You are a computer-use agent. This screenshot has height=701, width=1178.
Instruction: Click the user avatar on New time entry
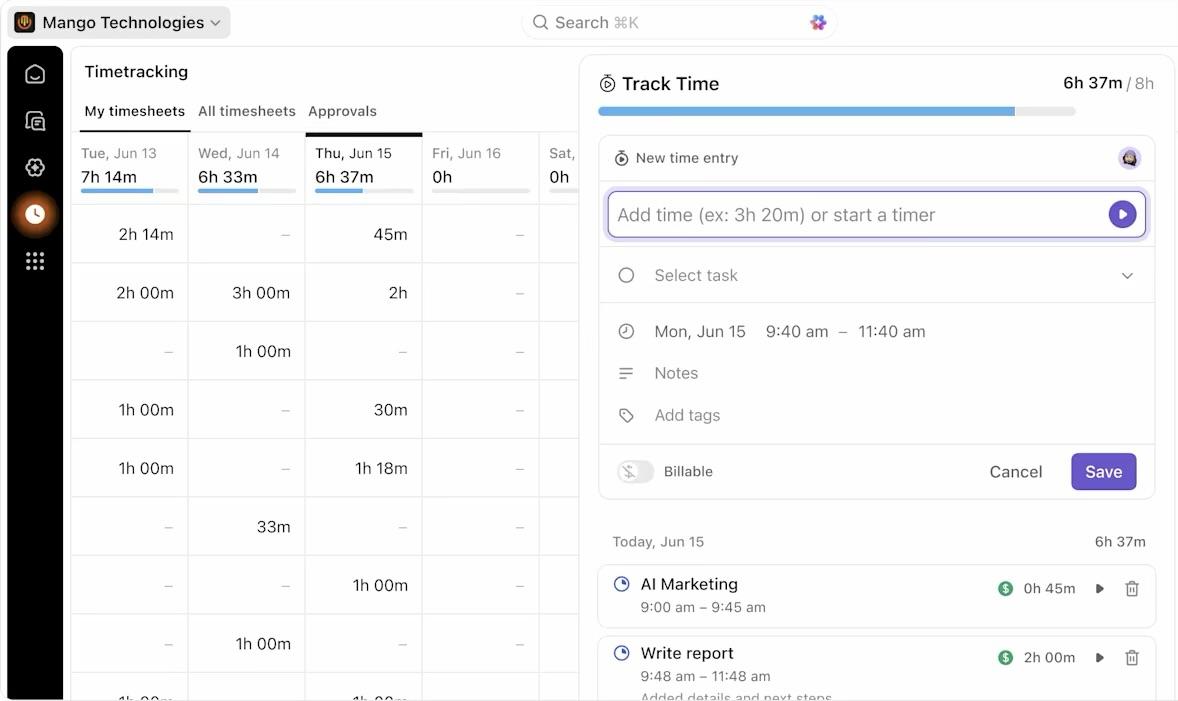[x=1128, y=158]
